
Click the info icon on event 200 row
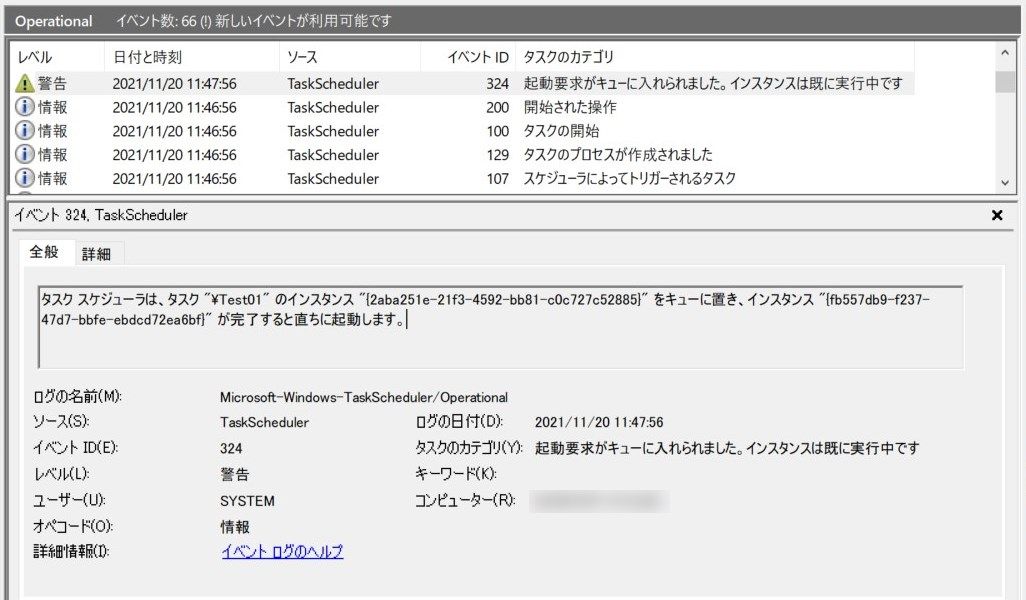coord(25,108)
